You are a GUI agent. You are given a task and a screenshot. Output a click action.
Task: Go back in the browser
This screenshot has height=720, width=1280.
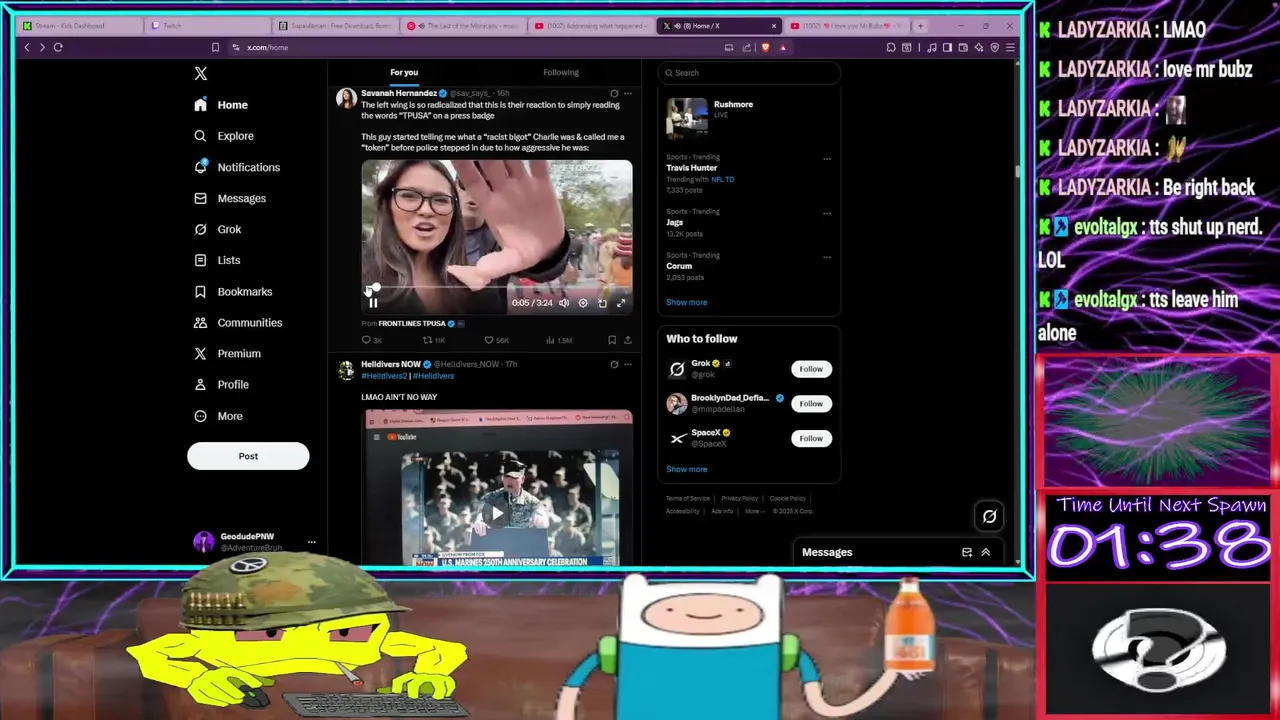click(x=27, y=47)
